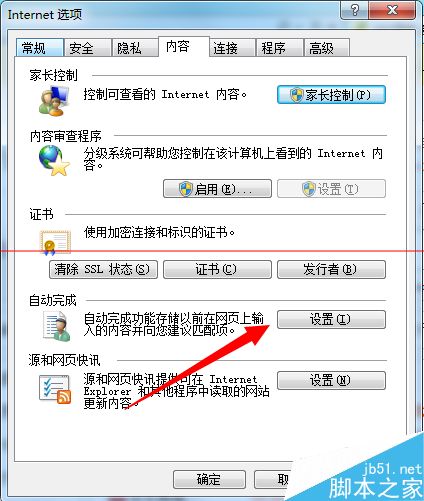Screen dimensions: 424x501
Task: Click the certificate ribbon icon
Action: click(x=55, y=243)
